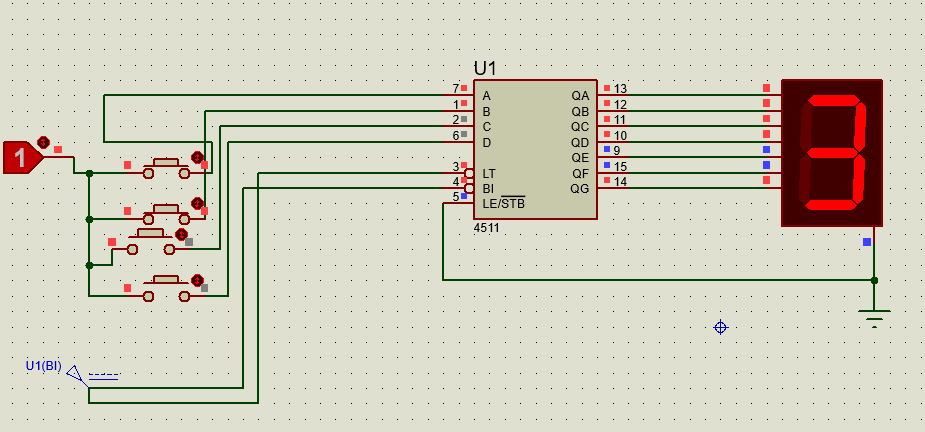Click pin number 14 beside QG
The width and height of the screenshot is (925, 432).
620,182
